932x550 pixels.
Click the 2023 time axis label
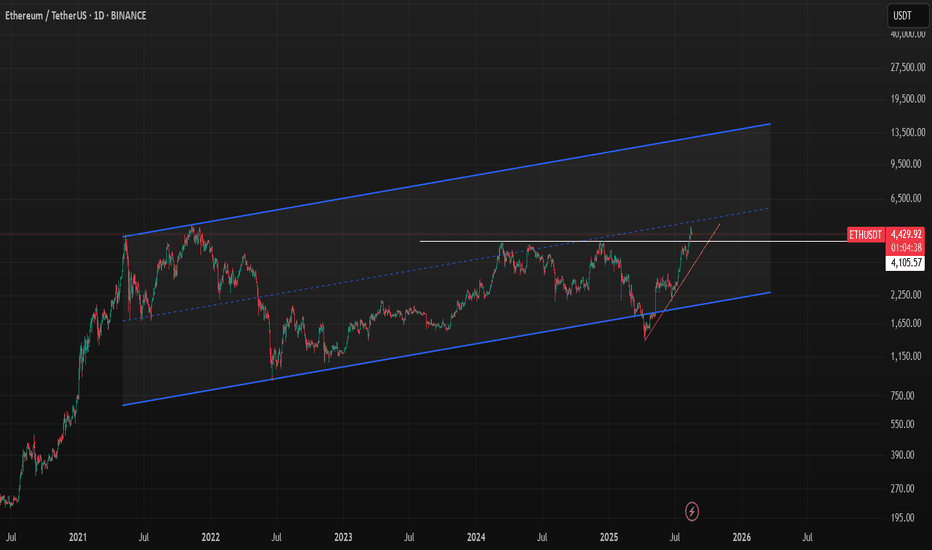(x=343, y=537)
